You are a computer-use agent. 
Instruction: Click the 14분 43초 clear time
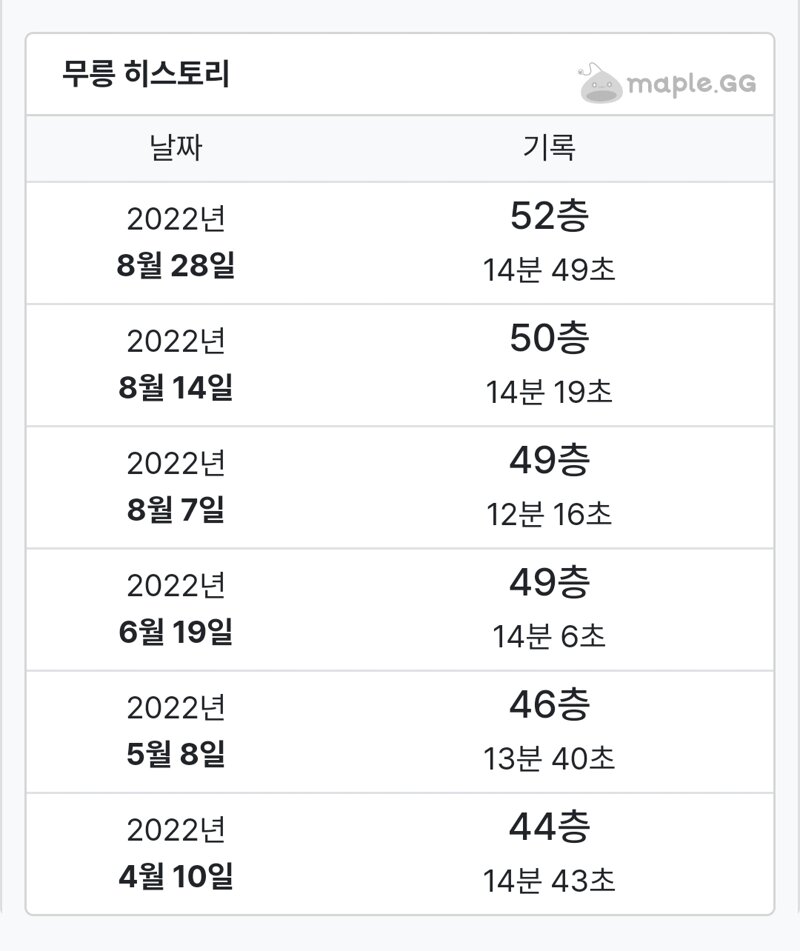pyautogui.click(x=549, y=881)
